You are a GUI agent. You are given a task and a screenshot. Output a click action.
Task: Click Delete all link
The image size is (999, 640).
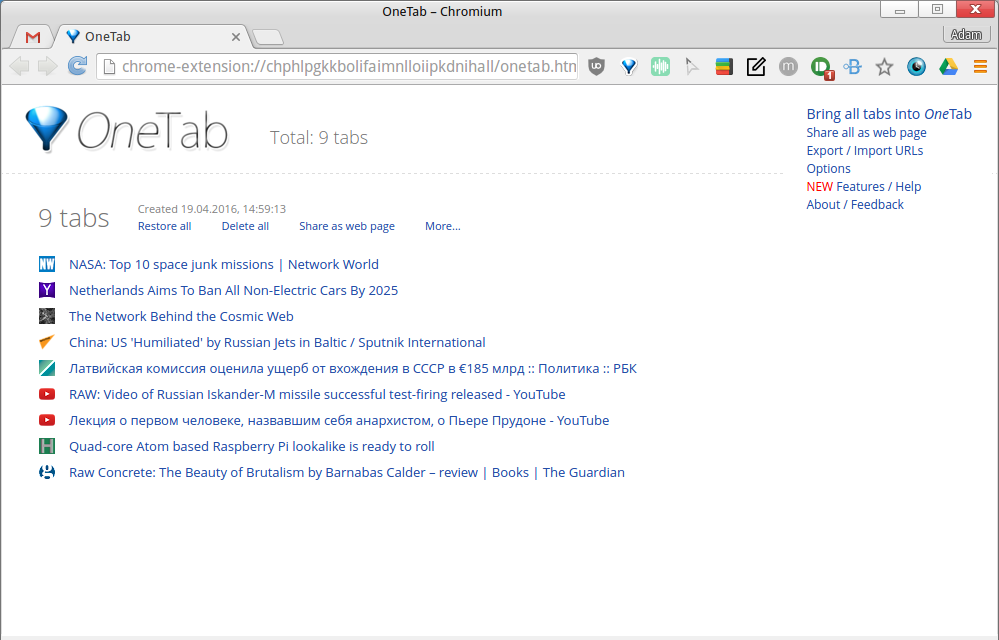pos(245,226)
